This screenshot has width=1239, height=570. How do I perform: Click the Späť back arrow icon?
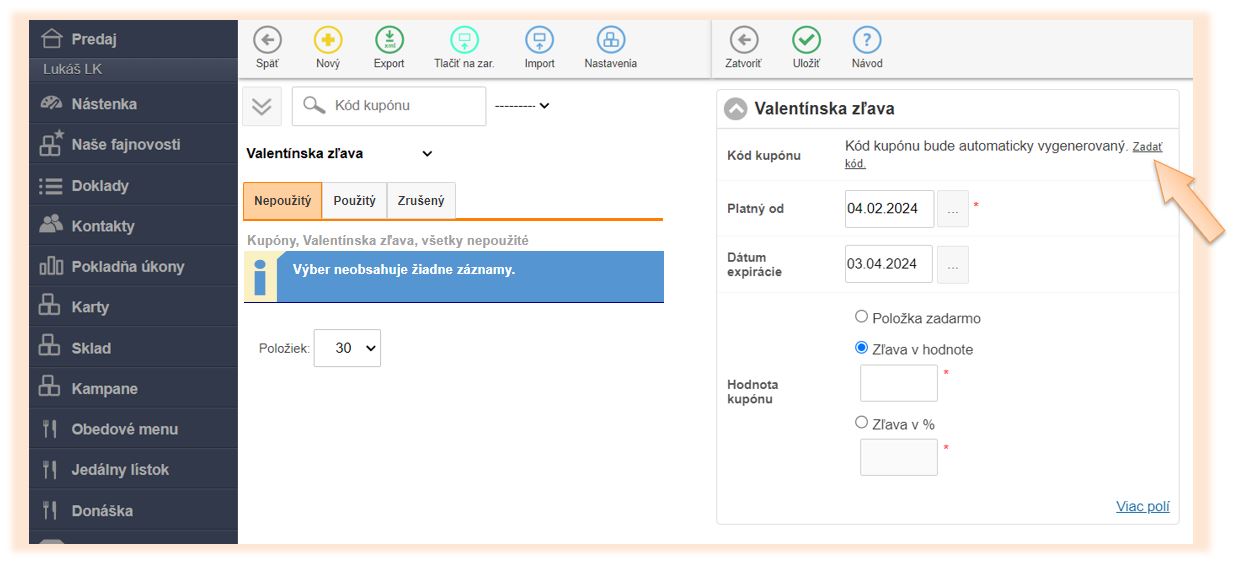267,40
